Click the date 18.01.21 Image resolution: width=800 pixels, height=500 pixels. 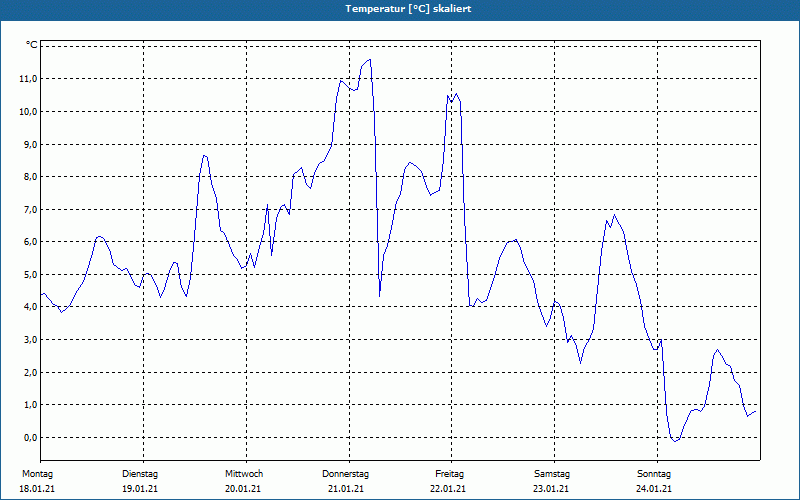[x=37, y=489]
